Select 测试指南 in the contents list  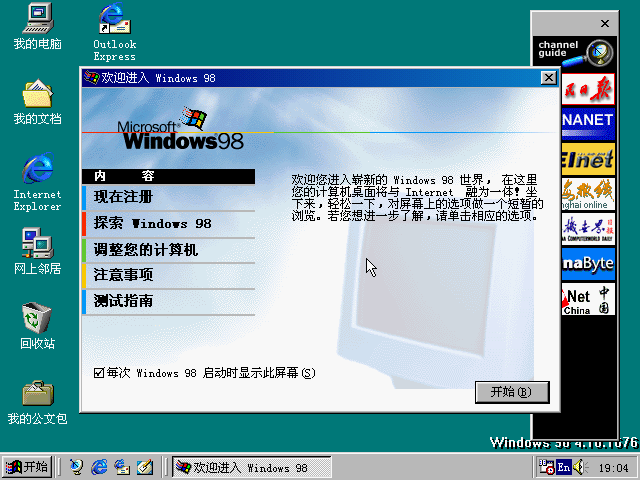[169, 301]
